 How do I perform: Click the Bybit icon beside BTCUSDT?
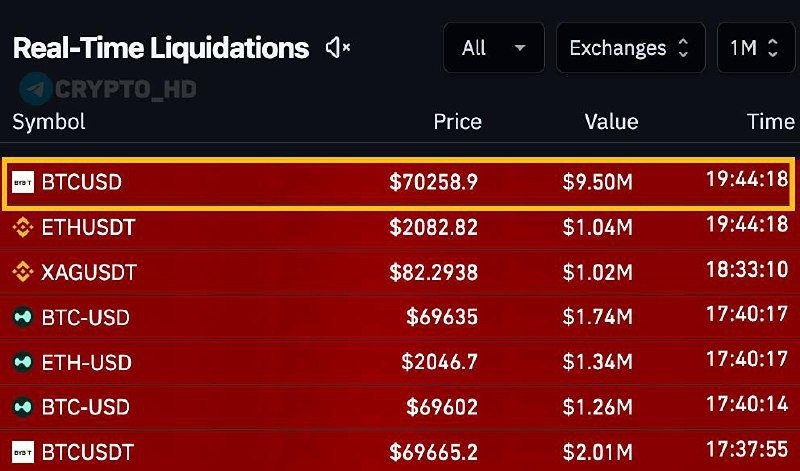tap(22, 451)
